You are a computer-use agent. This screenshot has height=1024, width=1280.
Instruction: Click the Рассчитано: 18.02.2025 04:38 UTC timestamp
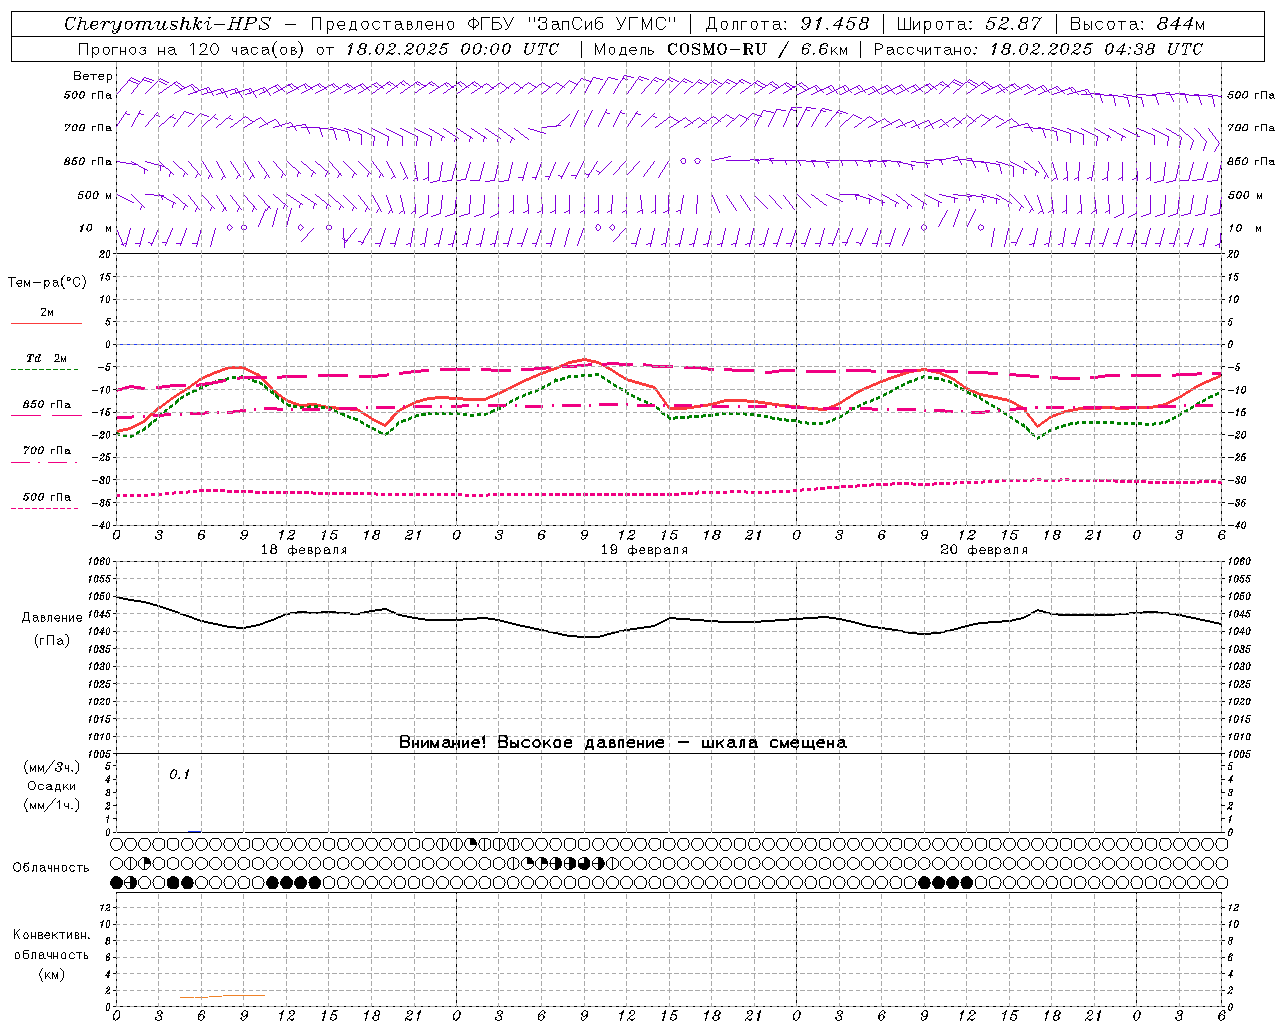pyautogui.click(x=1038, y=49)
